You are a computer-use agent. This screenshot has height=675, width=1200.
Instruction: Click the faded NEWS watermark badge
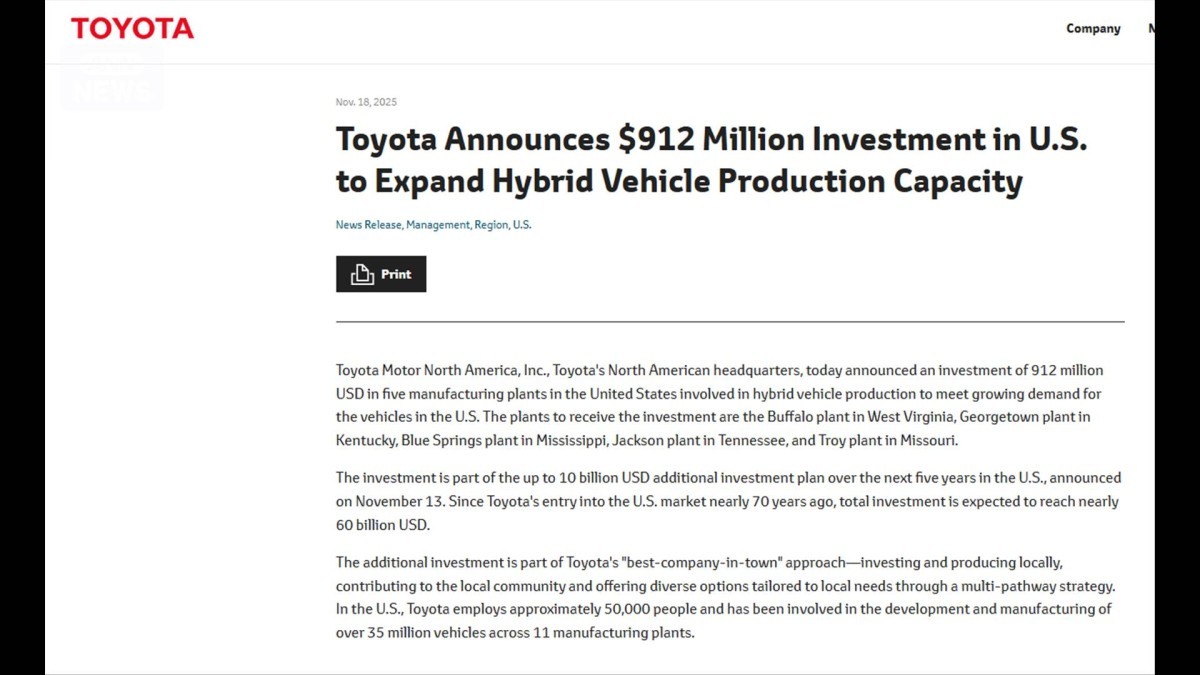point(111,80)
